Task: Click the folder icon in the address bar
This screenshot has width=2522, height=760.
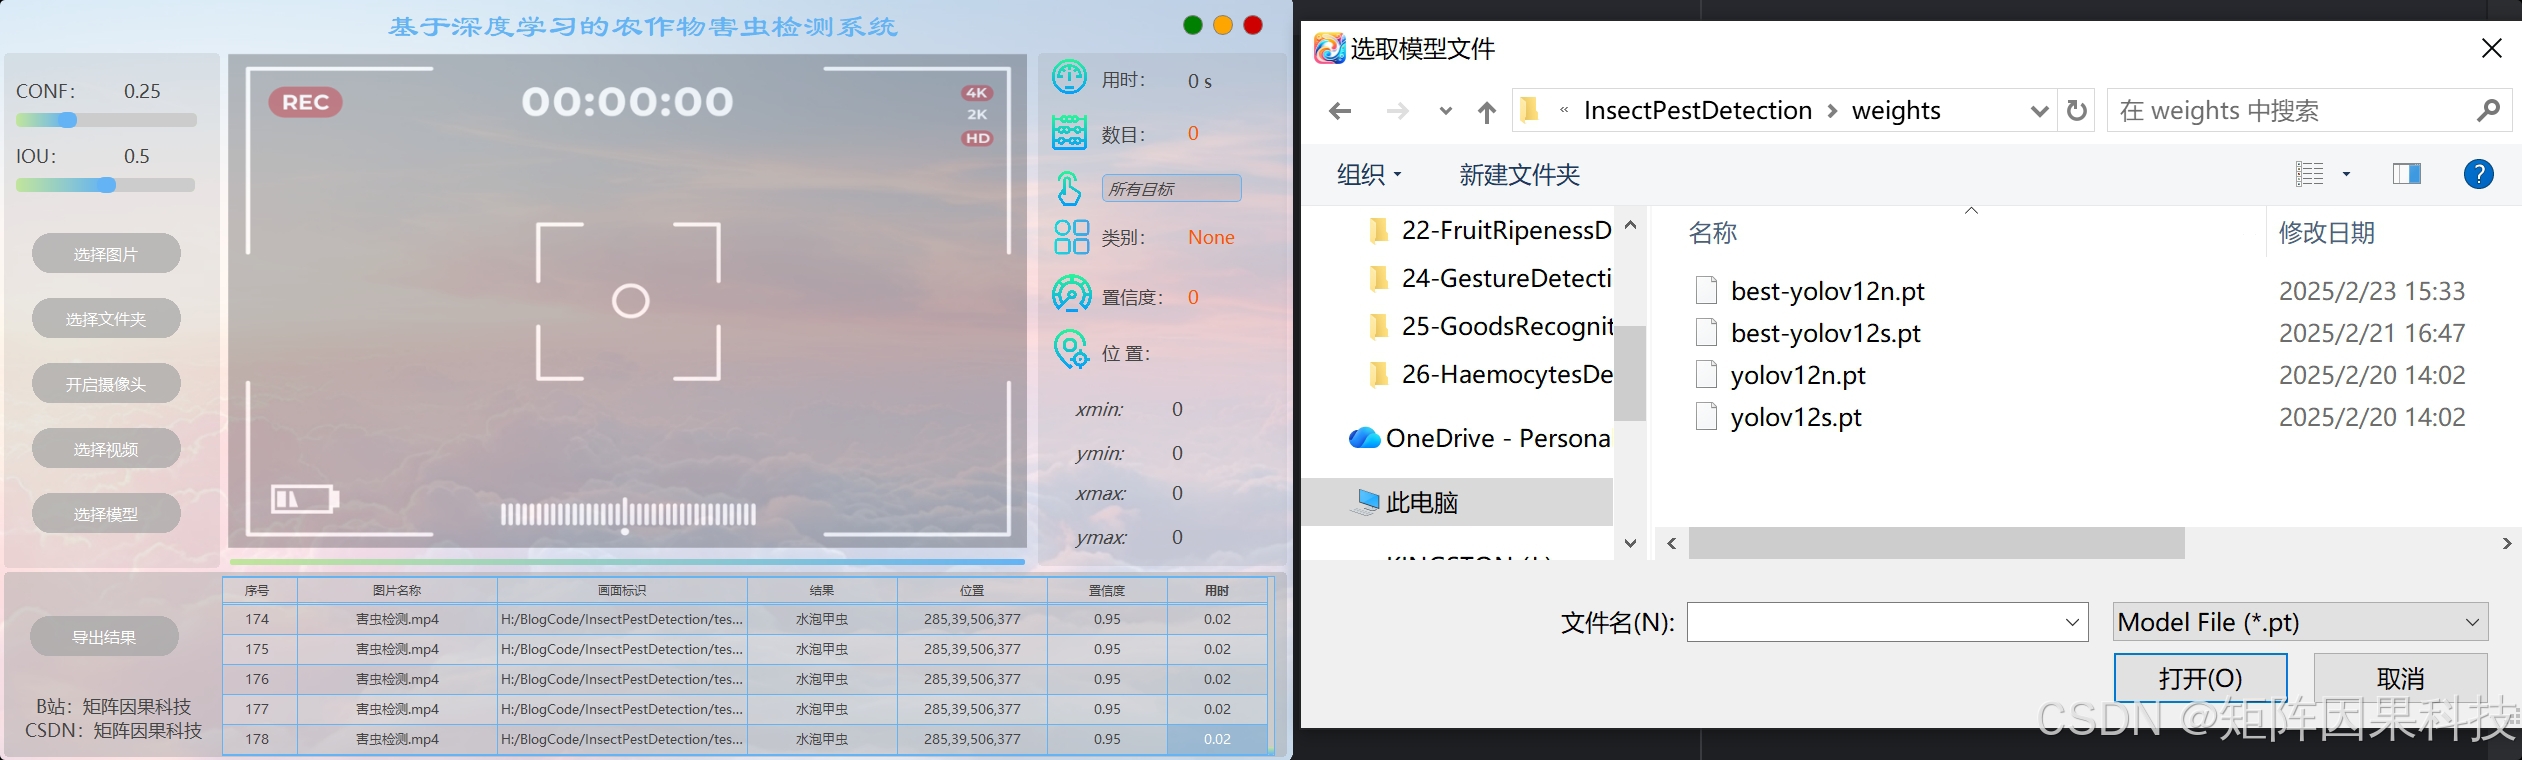Action: pos(1529,110)
